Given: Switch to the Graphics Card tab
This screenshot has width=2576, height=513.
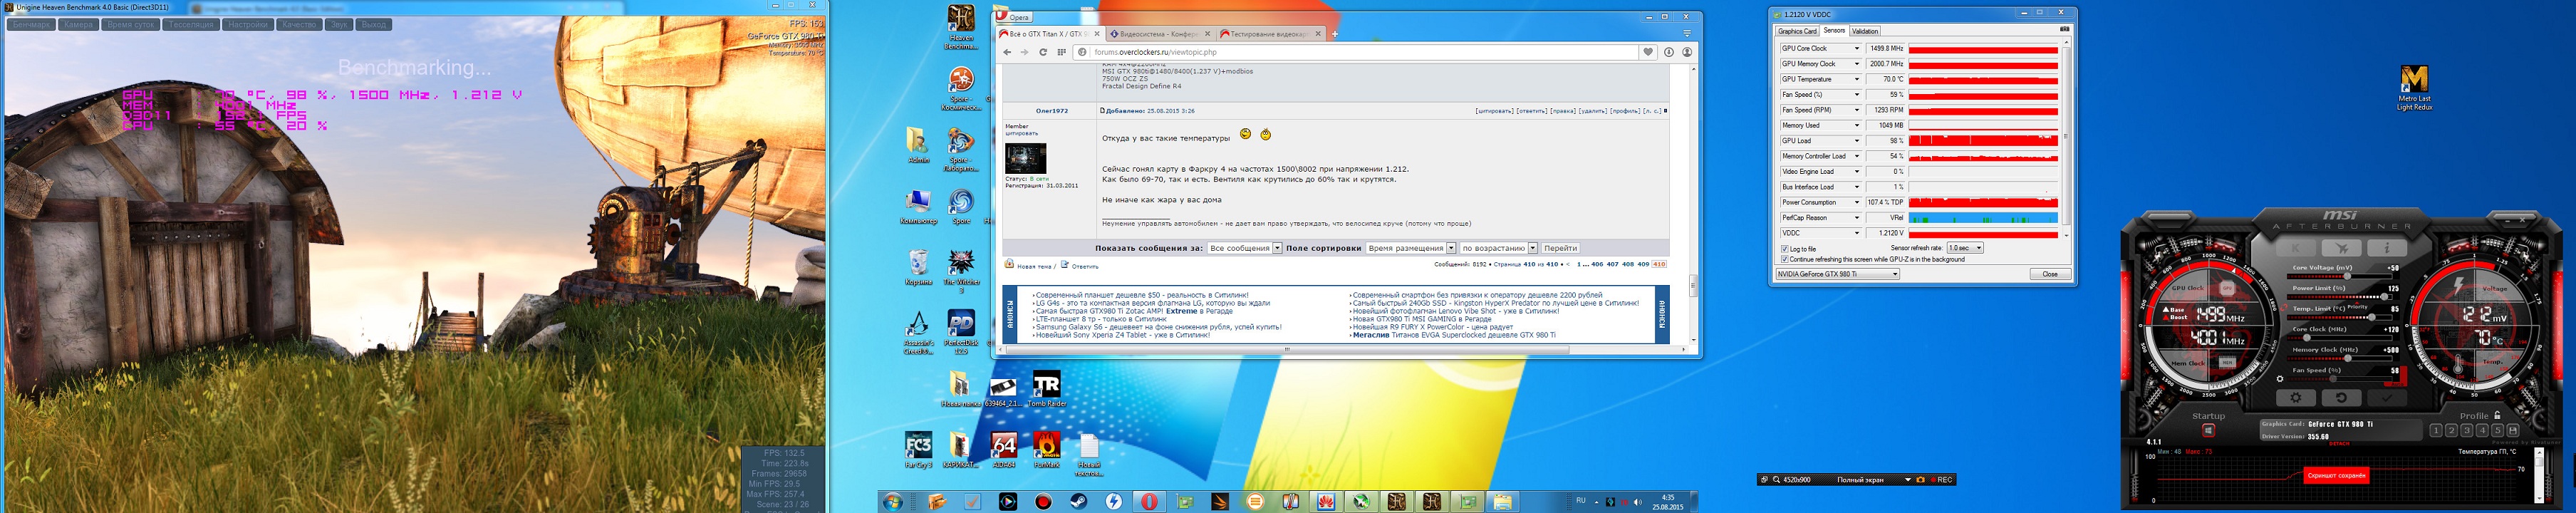Looking at the screenshot, I should tap(1797, 31).
